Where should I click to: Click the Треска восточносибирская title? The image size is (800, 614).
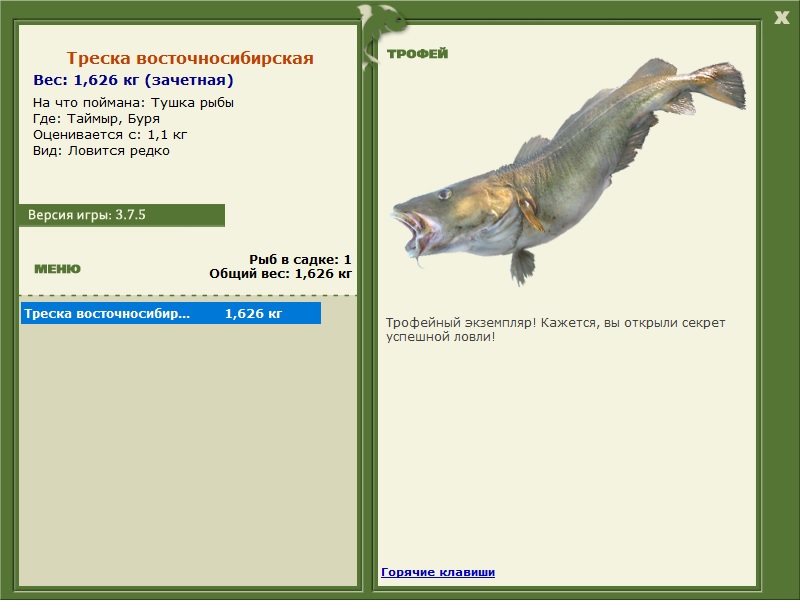[x=190, y=58]
